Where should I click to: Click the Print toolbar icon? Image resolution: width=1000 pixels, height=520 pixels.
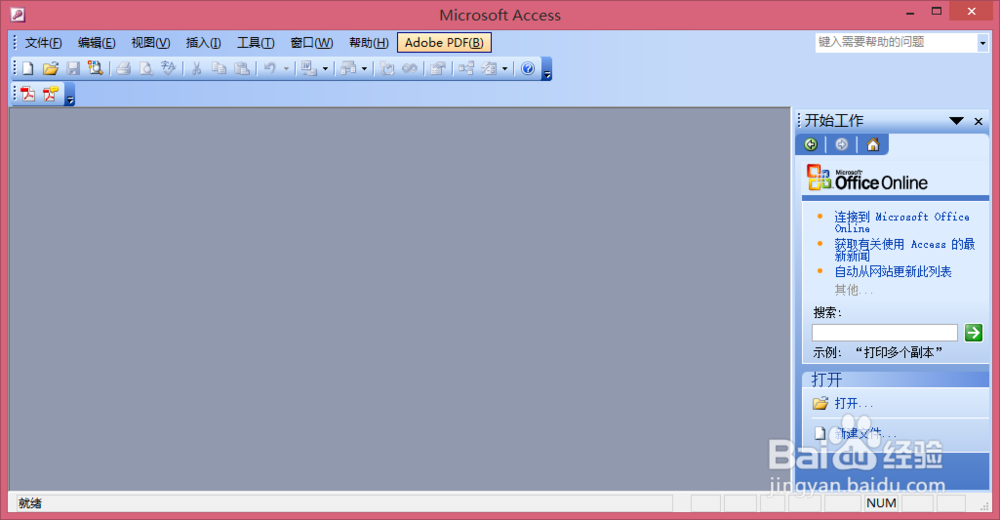point(124,68)
